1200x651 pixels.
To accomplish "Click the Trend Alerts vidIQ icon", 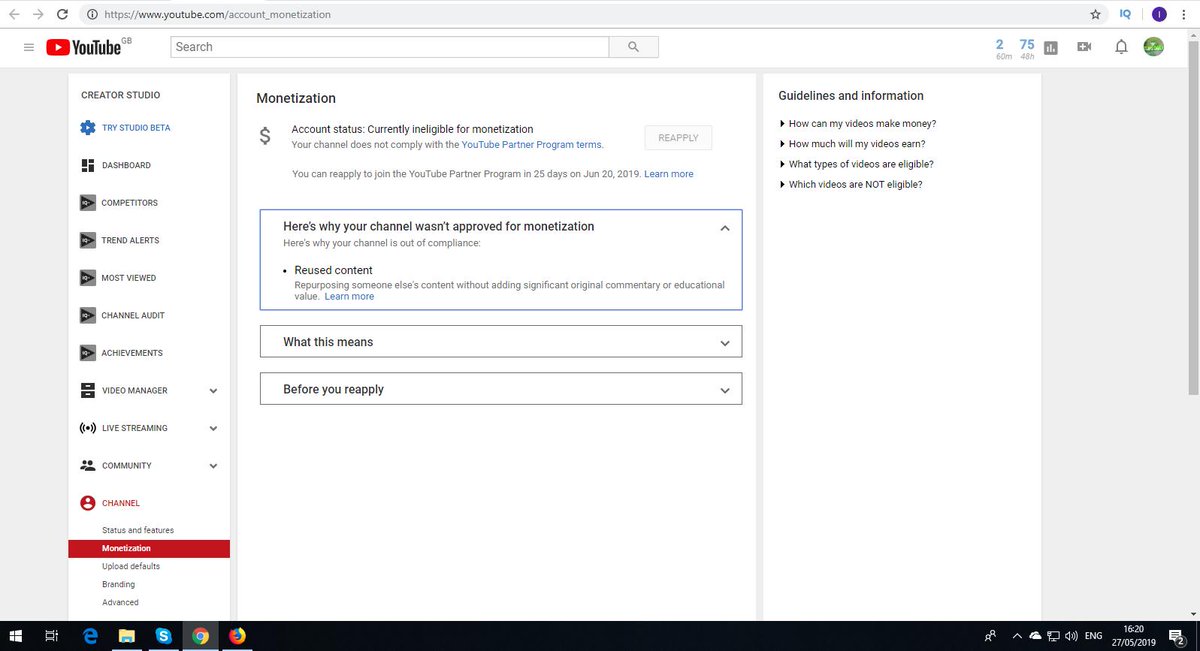I will click(88, 240).
